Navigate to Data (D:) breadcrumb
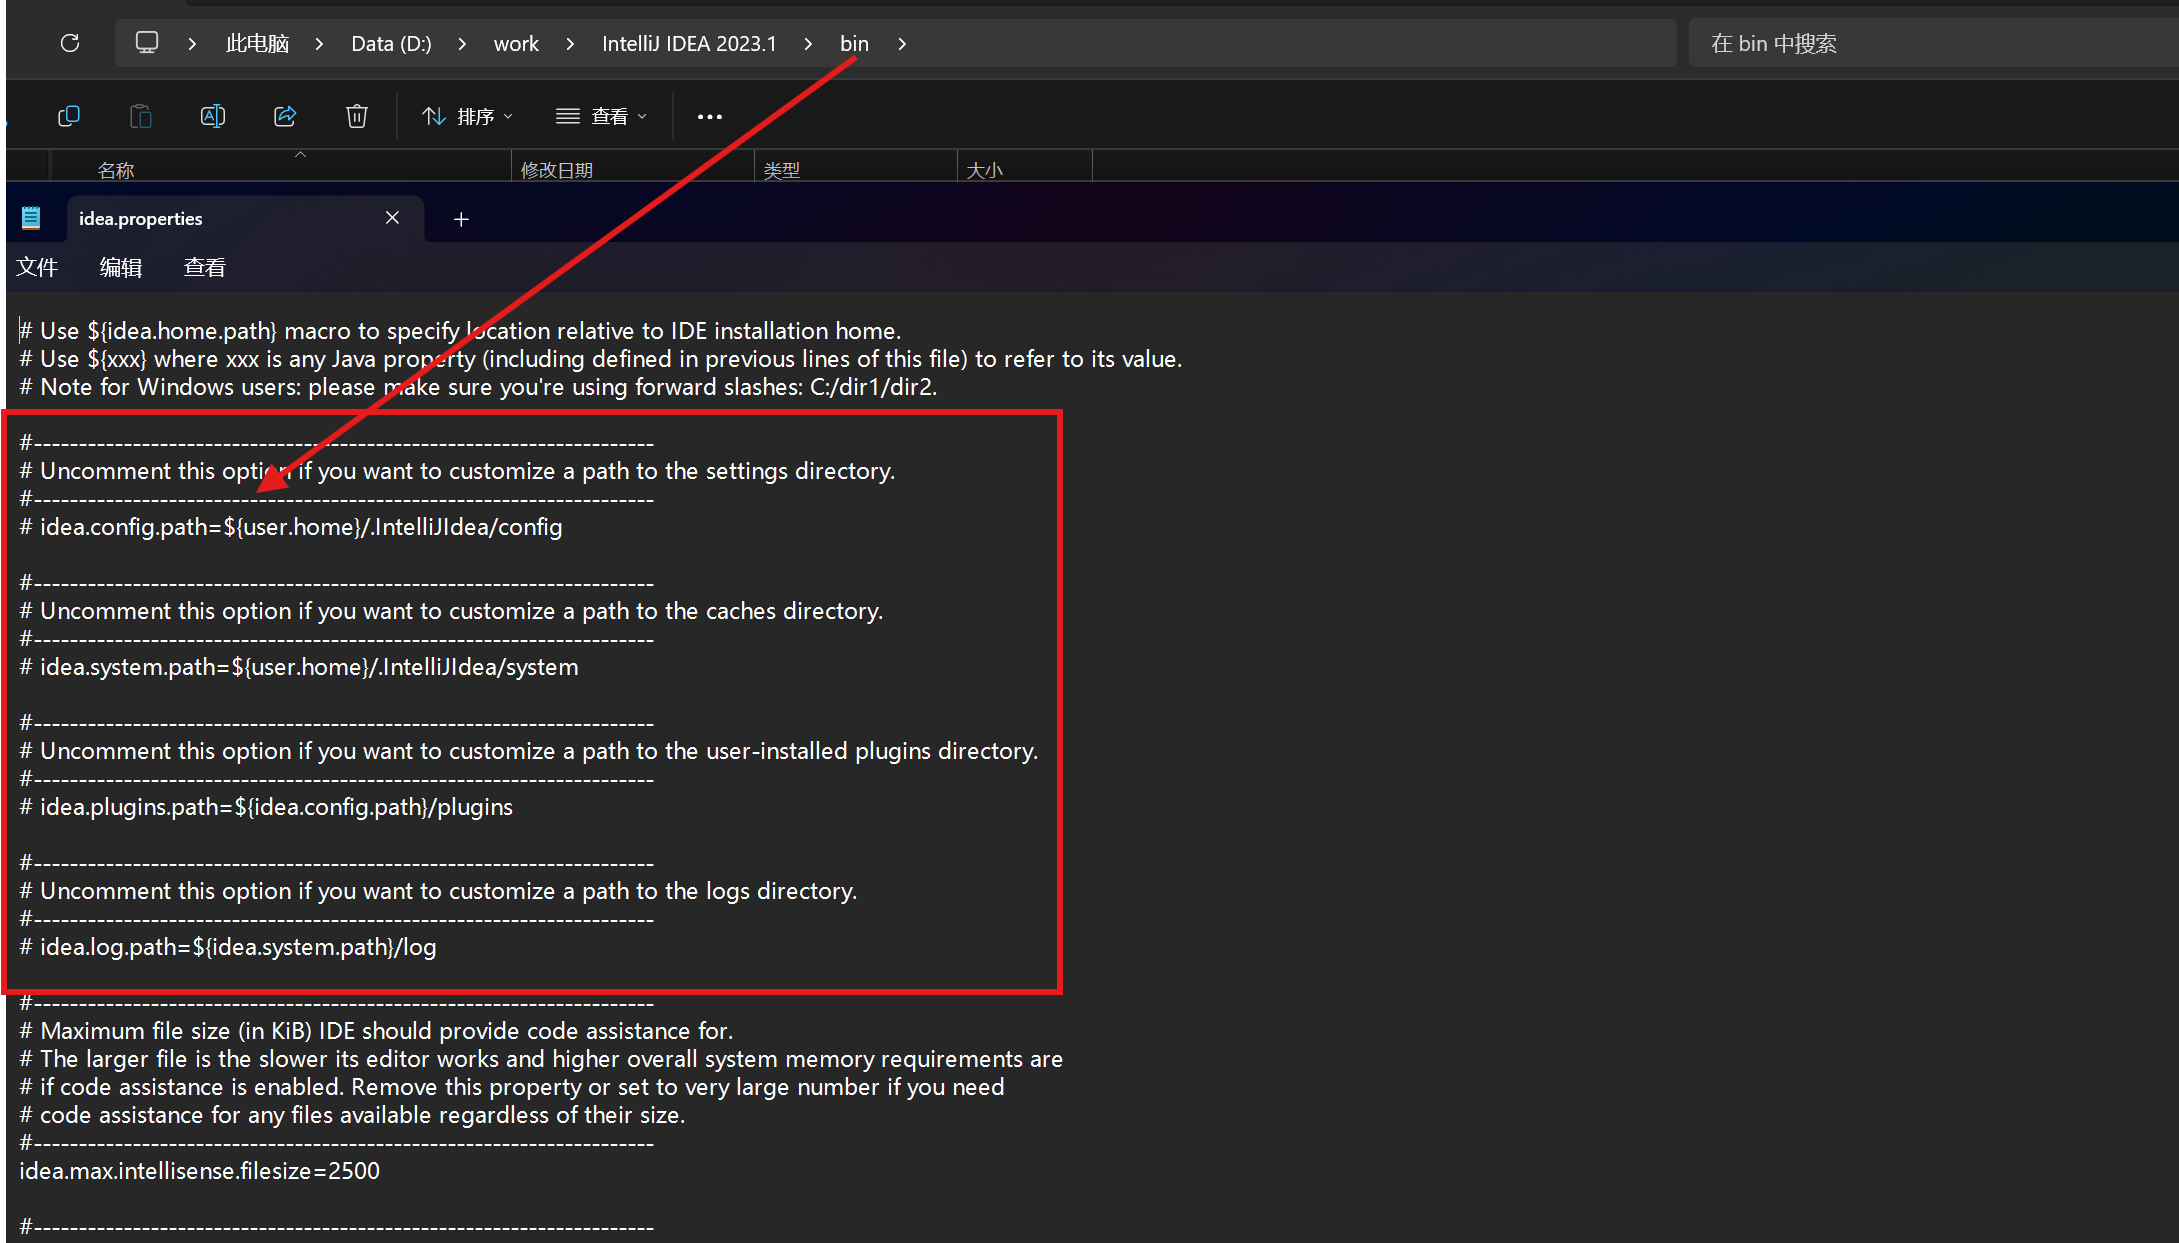 [391, 44]
